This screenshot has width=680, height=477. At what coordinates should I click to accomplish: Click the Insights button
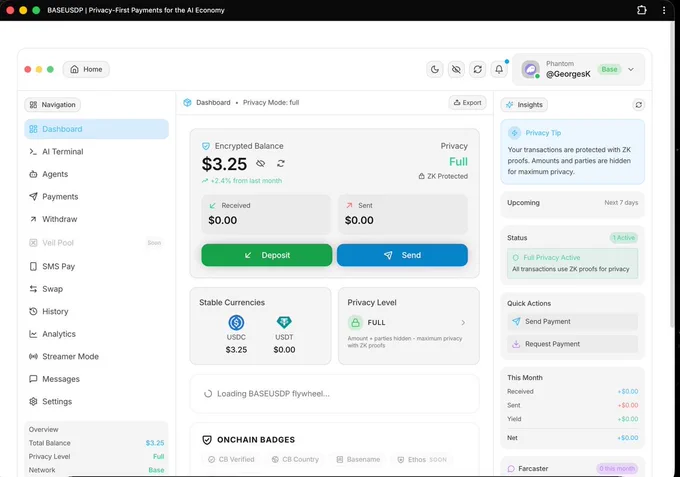[x=524, y=105]
